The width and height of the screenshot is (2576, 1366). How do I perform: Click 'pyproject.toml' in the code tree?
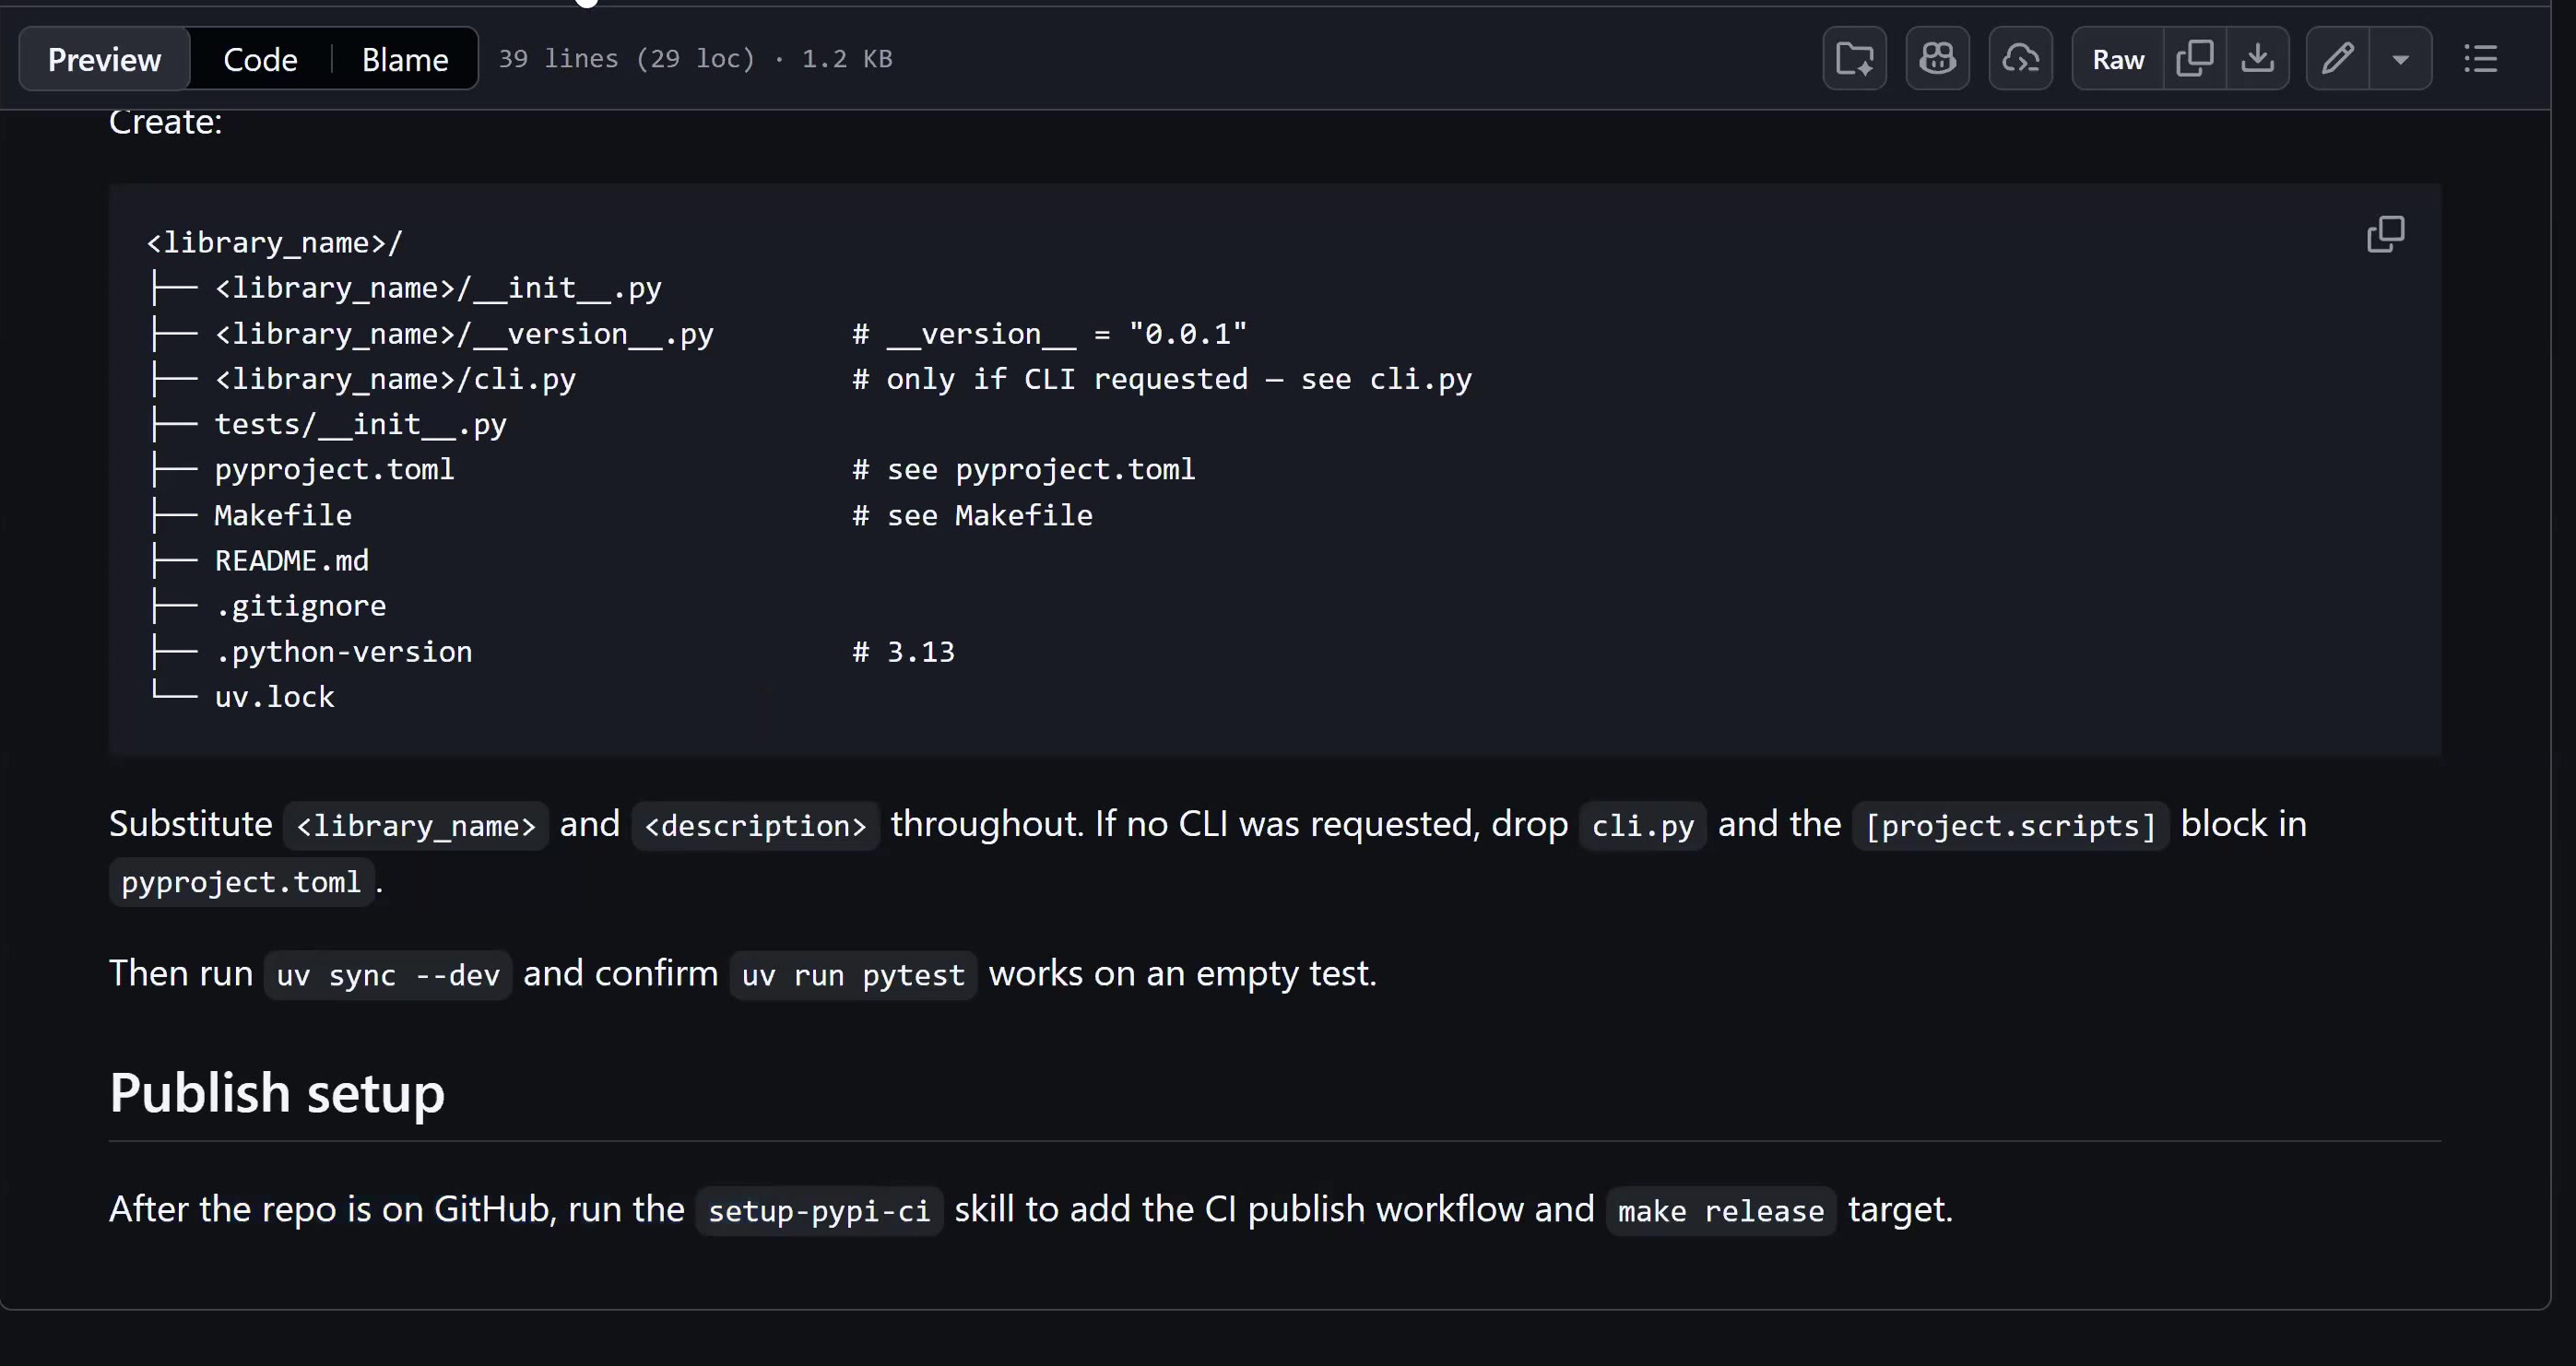[334, 469]
